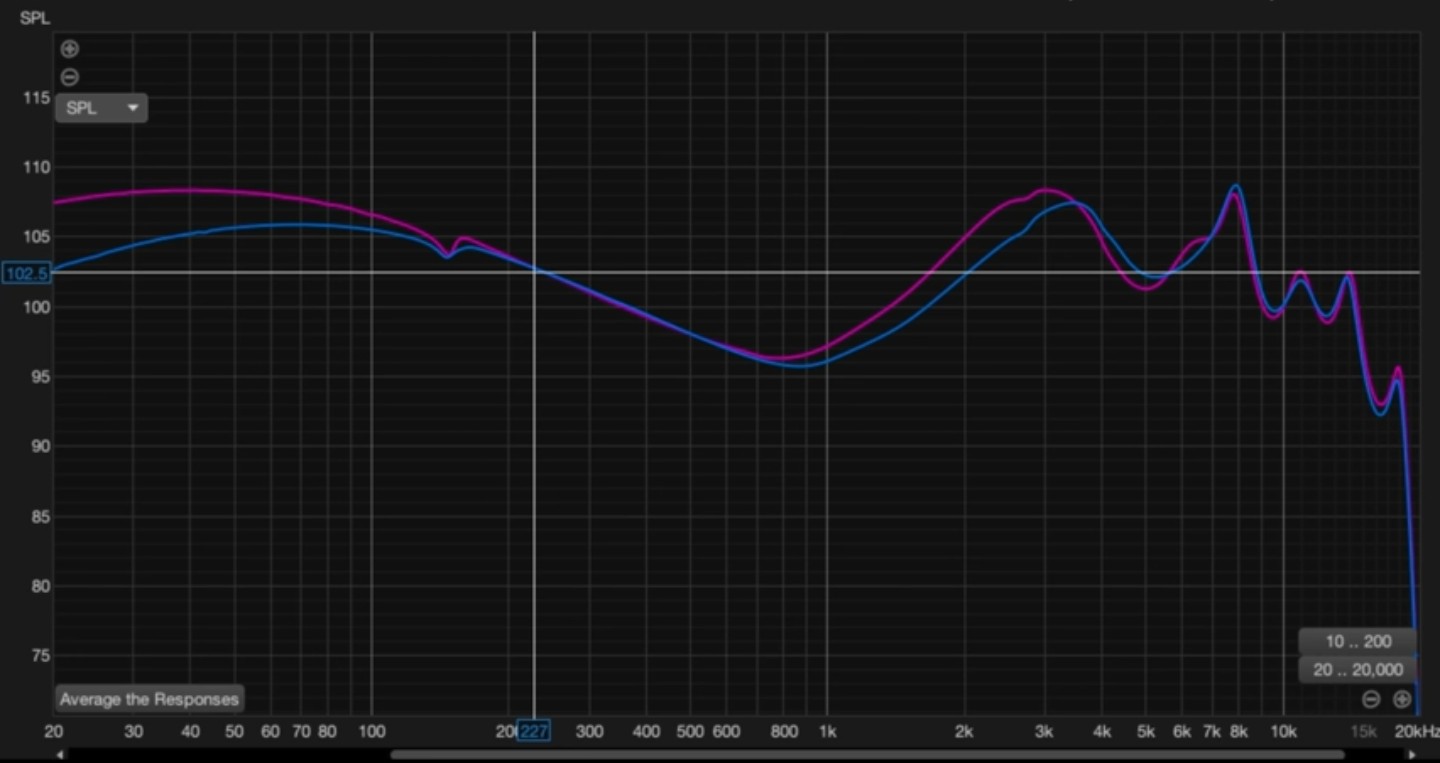The height and width of the screenshot is (763, 1440).
Task: Zoom out the SPL axis with the minus icon above the SPL dropdown
Action: pyautogui.click(x=69, y=77)
